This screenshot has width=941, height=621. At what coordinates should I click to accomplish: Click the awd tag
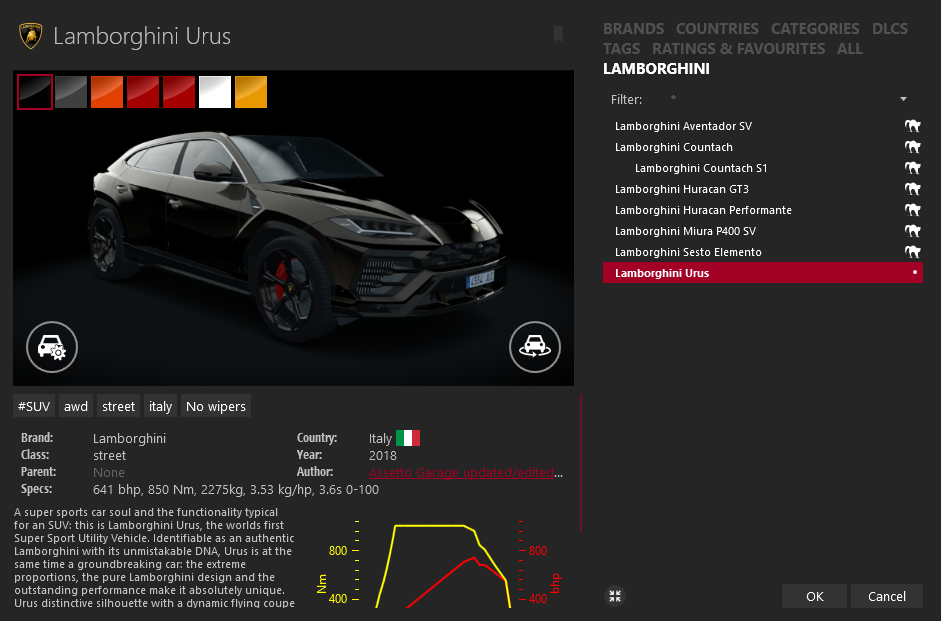pos(76,406)
